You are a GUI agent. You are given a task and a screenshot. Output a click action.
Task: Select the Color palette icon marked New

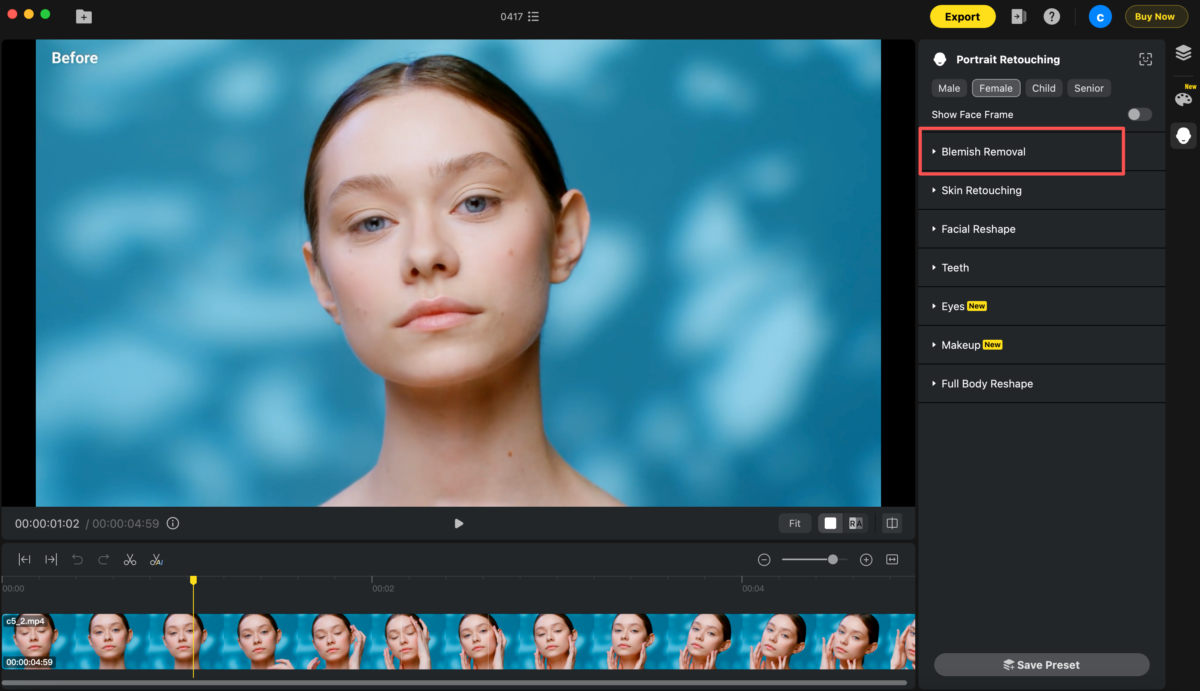(x=1184, y=97)
